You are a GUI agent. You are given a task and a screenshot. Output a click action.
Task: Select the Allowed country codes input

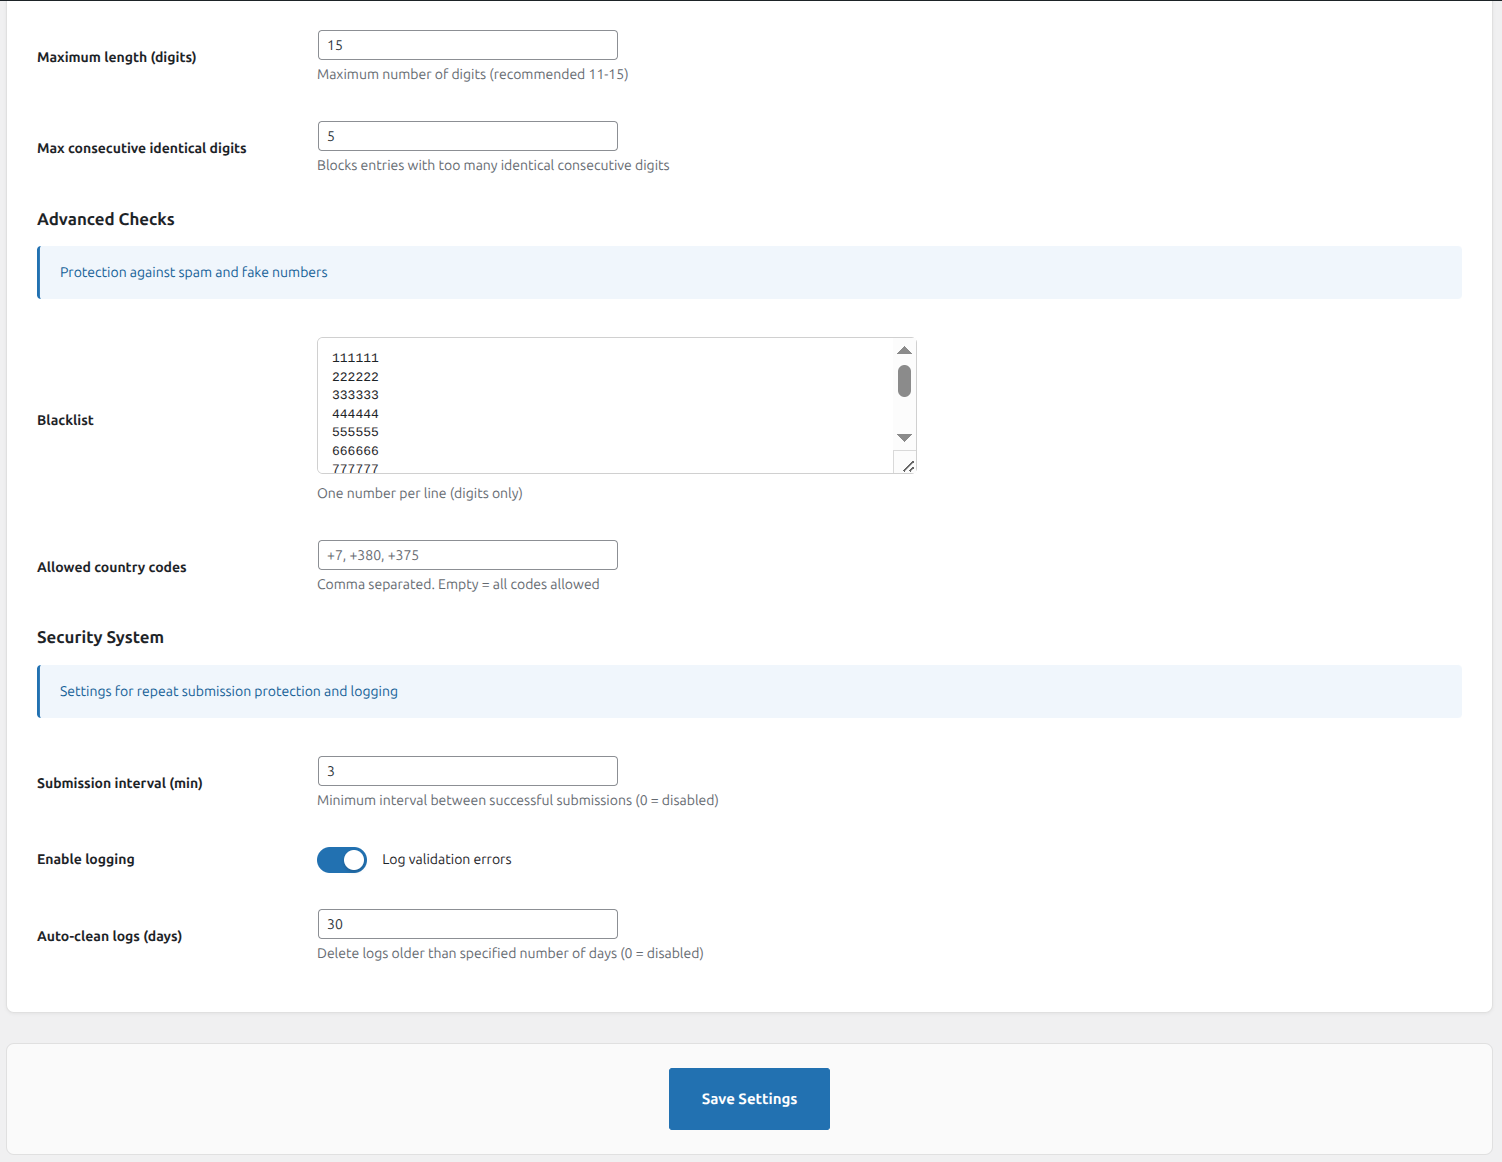point(466,554)
